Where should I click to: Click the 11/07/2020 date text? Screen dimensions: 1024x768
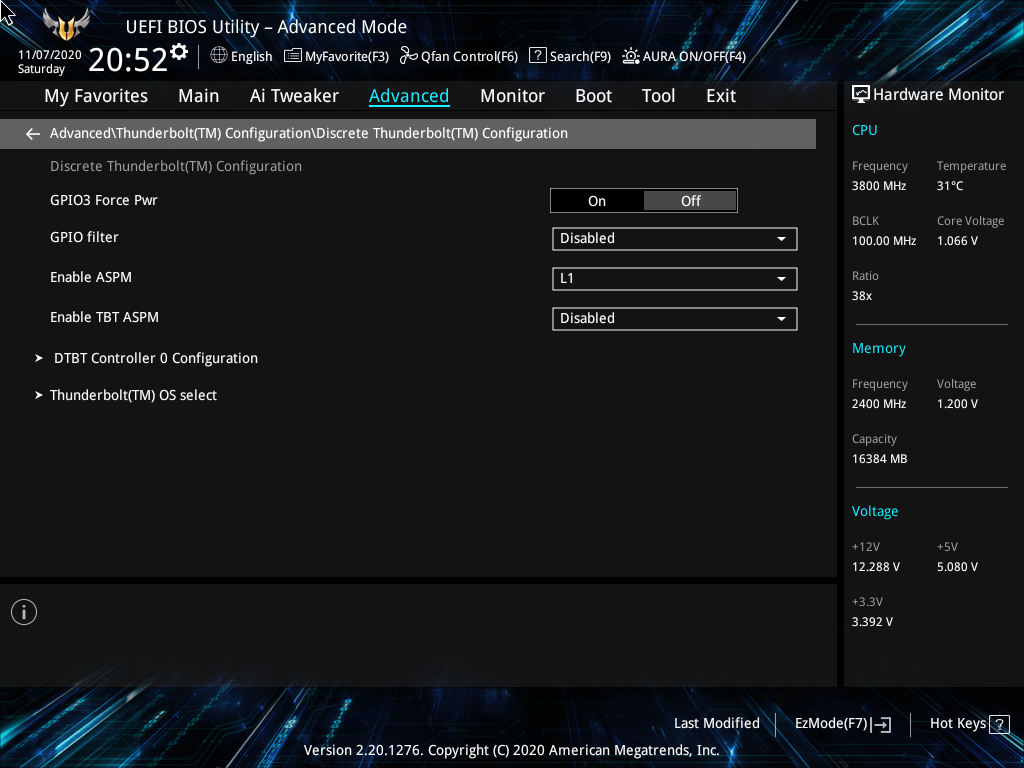50,55
